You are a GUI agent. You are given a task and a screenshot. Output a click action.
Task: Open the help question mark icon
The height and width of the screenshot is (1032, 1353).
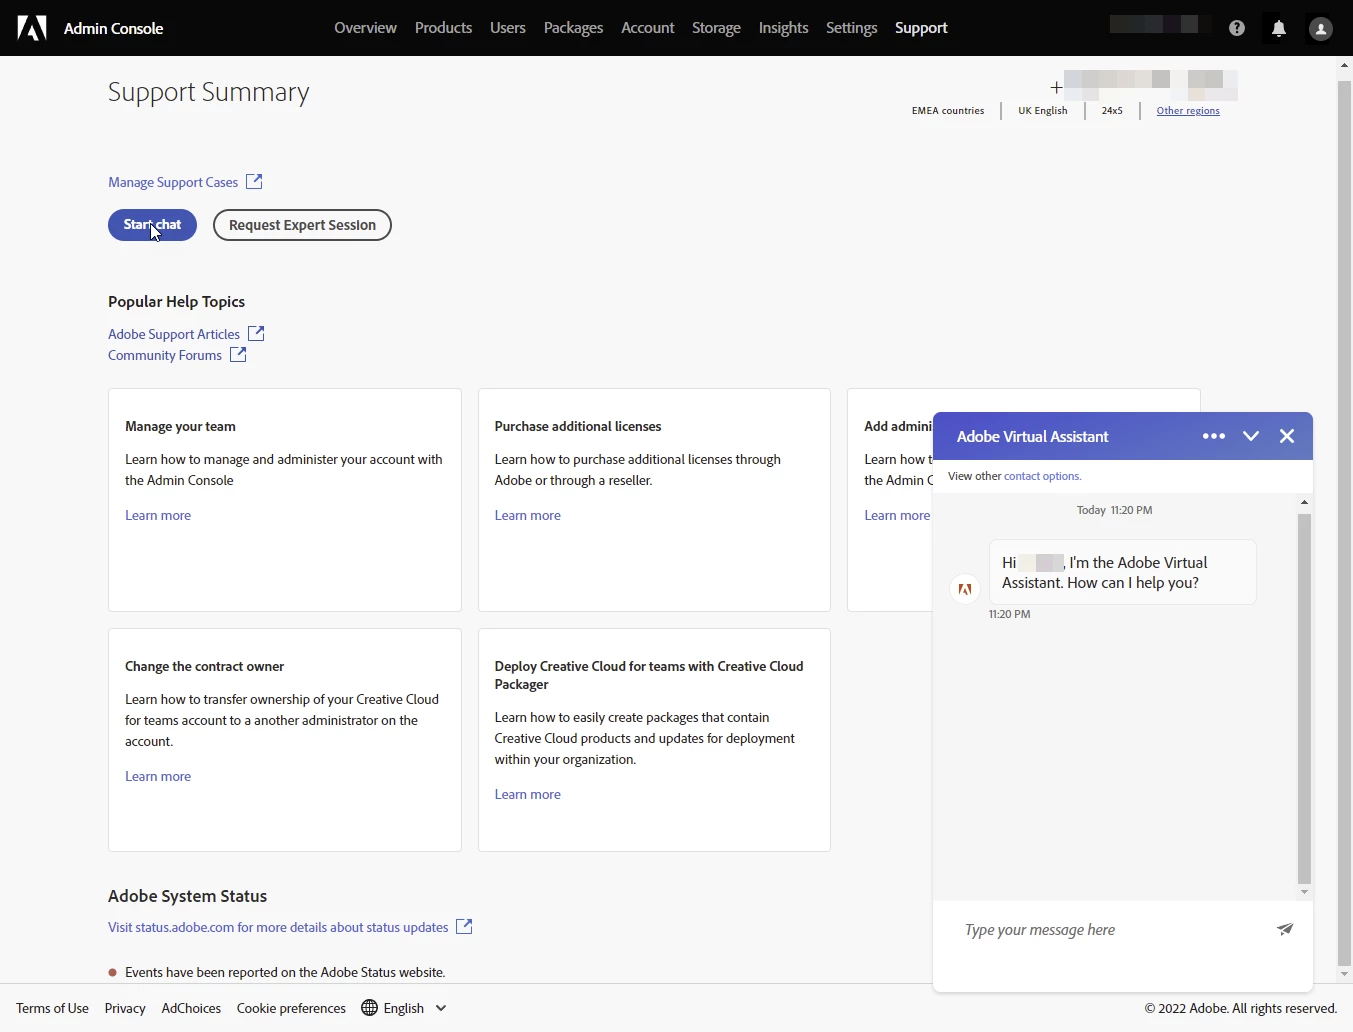coord(1237,28)
